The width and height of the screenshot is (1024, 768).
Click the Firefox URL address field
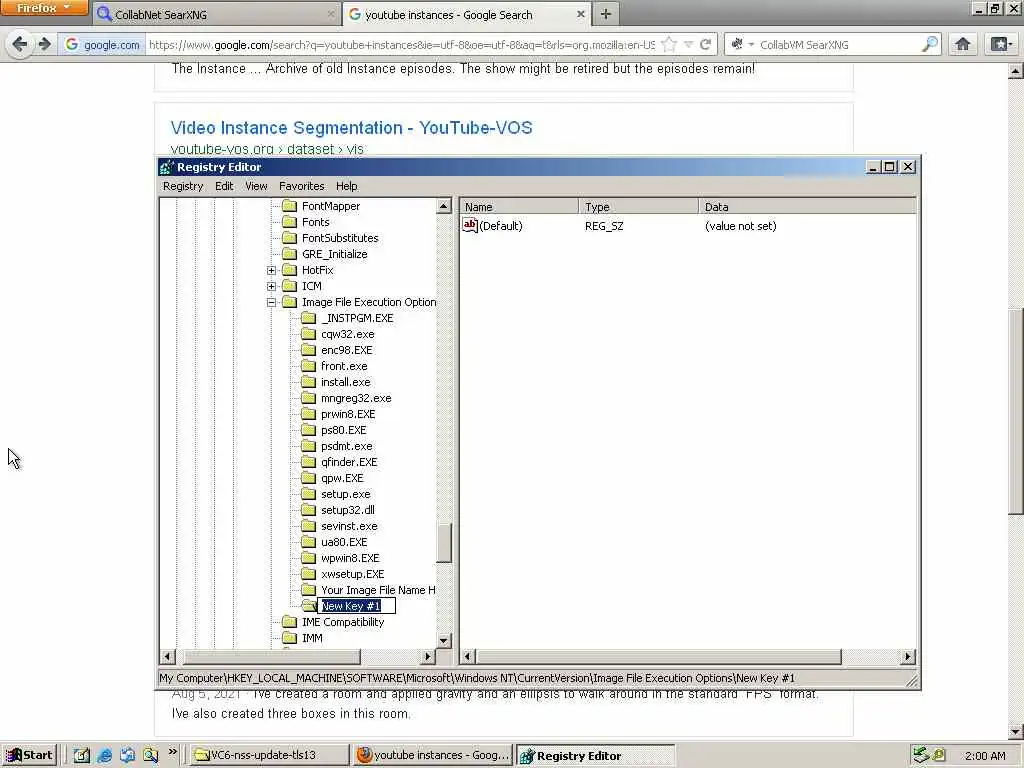[x=402, y=44]
